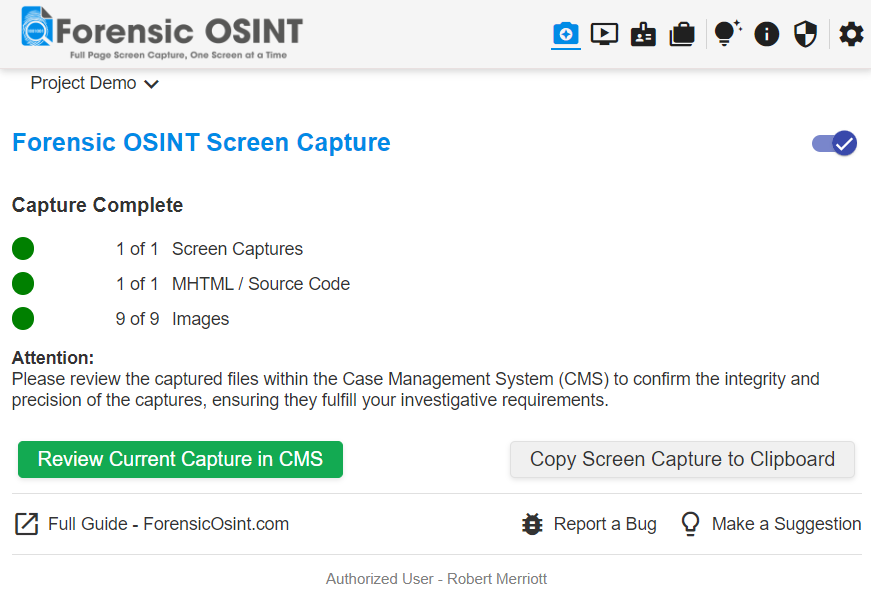This screenshot has height=597, width=871.
Task: Click Authorized User - Robert Merriott text
Action: pos(436,579)
